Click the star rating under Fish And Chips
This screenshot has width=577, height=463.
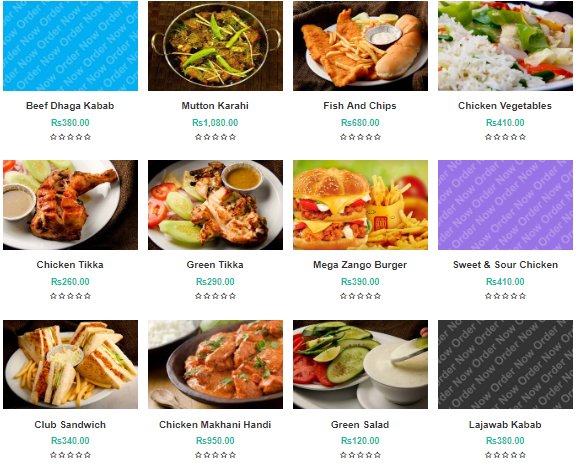pos(360,137)
